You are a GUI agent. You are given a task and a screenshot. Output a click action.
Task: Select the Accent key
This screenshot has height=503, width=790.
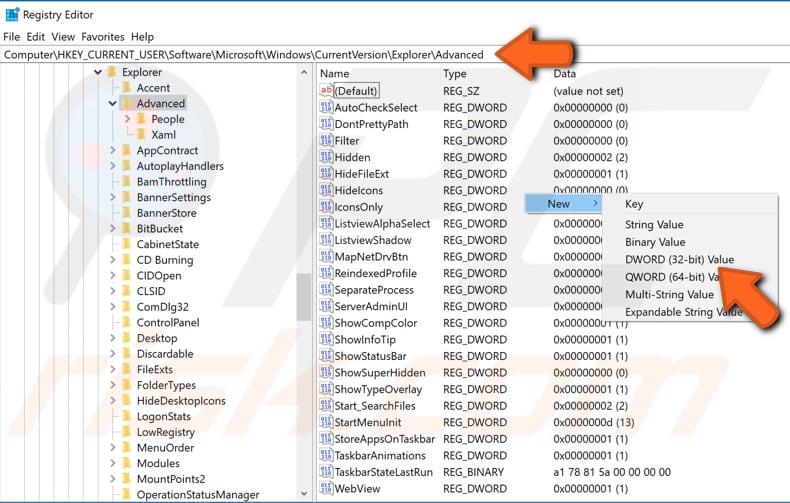[153, 88]
